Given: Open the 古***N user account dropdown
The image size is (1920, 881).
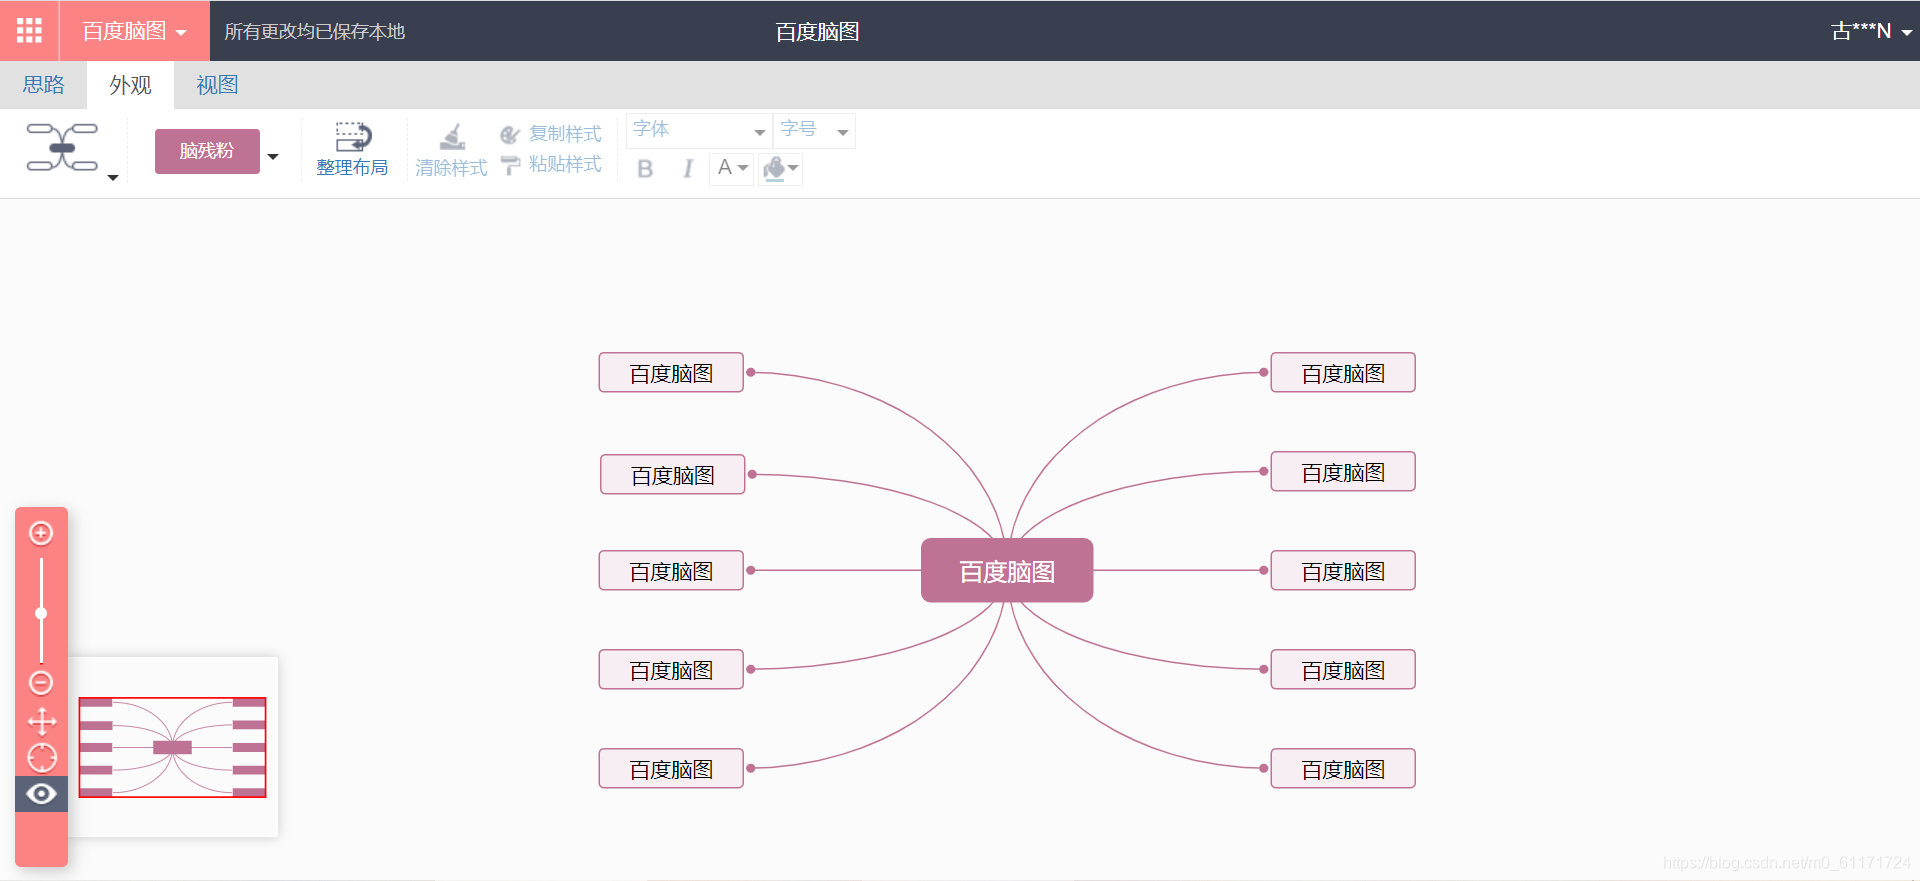Looking at the screenshot, I should (x=1871, y=31).
